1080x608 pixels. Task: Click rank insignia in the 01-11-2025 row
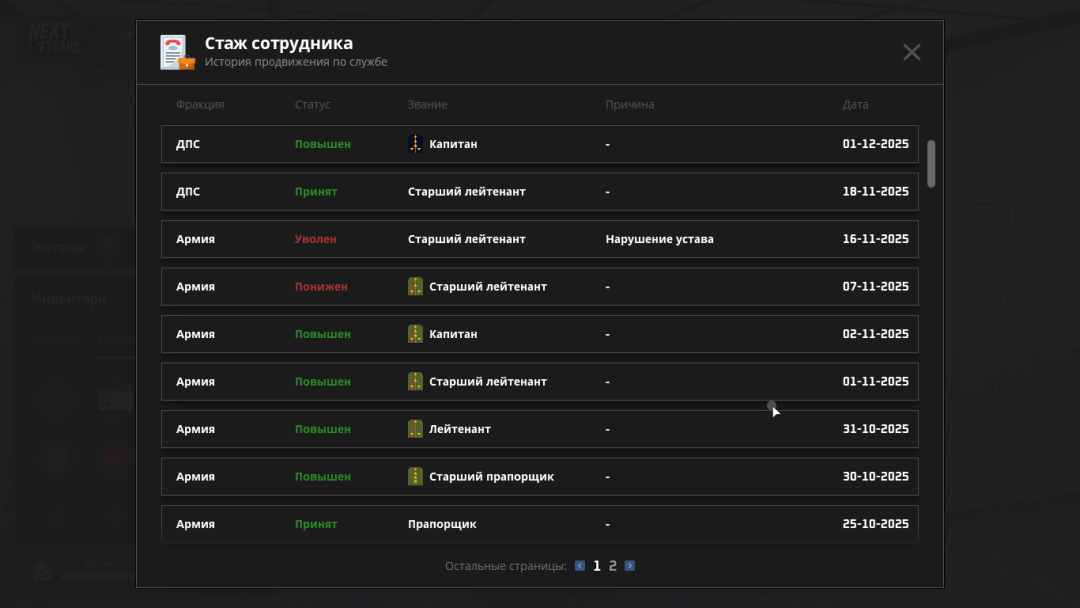[416, 382]
